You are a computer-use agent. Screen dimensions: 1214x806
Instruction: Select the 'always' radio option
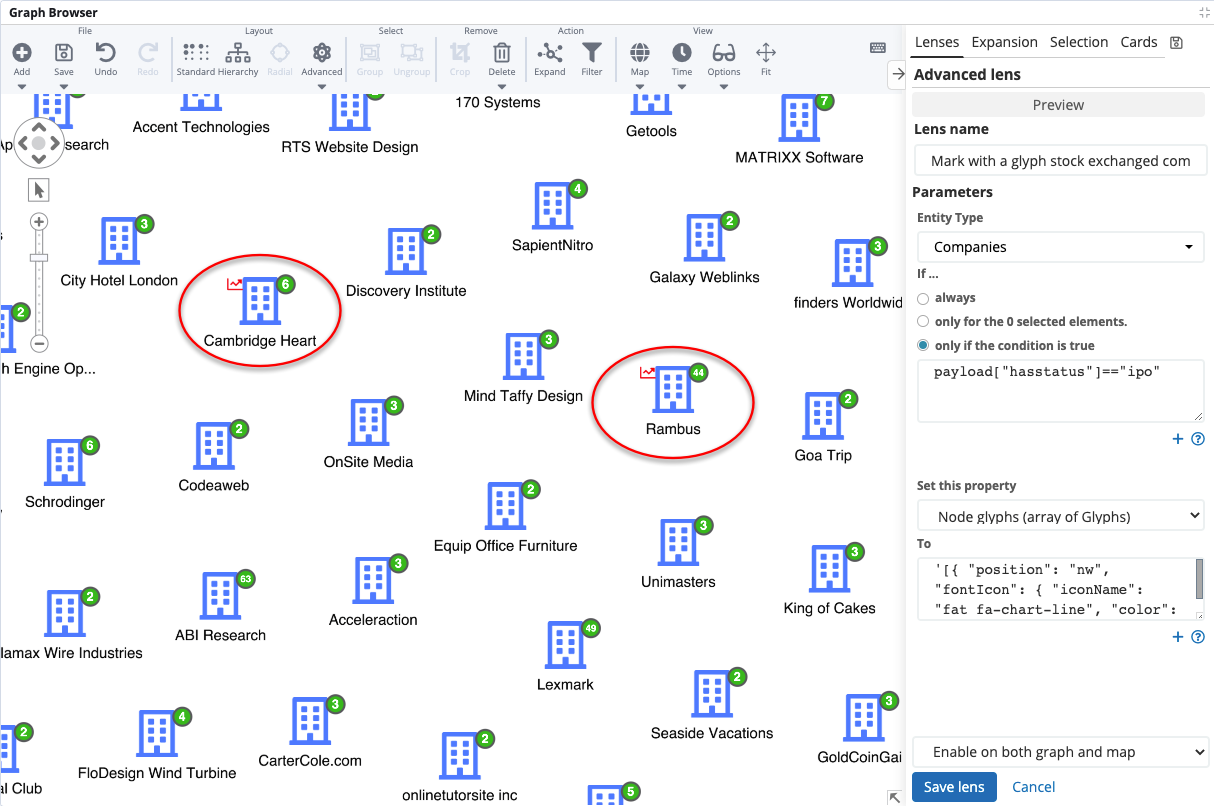click(923, 298)
